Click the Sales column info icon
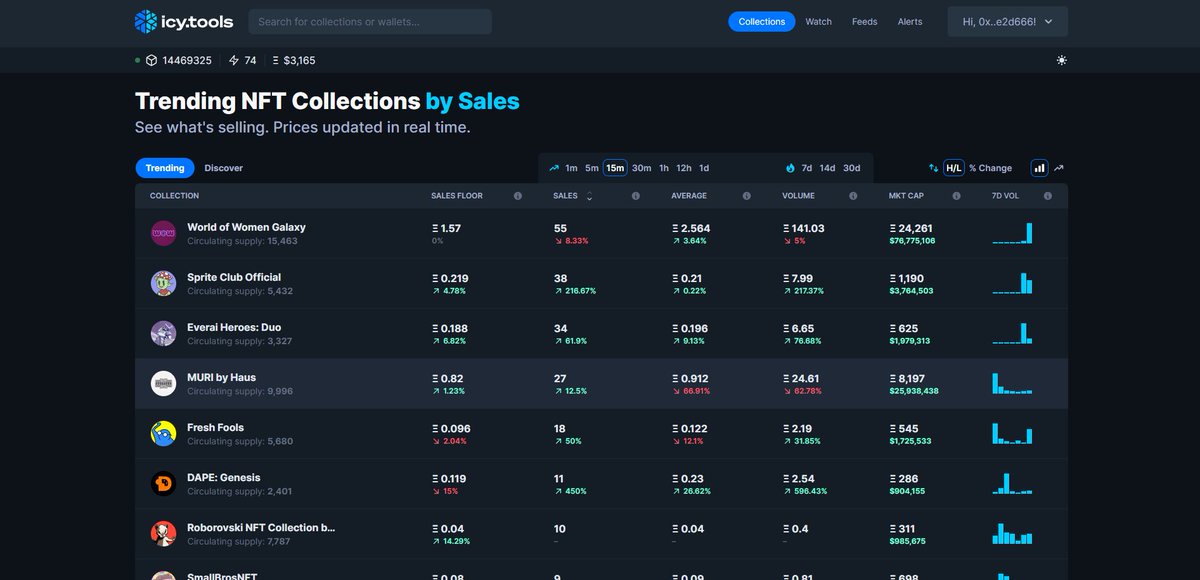Viewport: 1200px width, 580px height. coord(636,196)
